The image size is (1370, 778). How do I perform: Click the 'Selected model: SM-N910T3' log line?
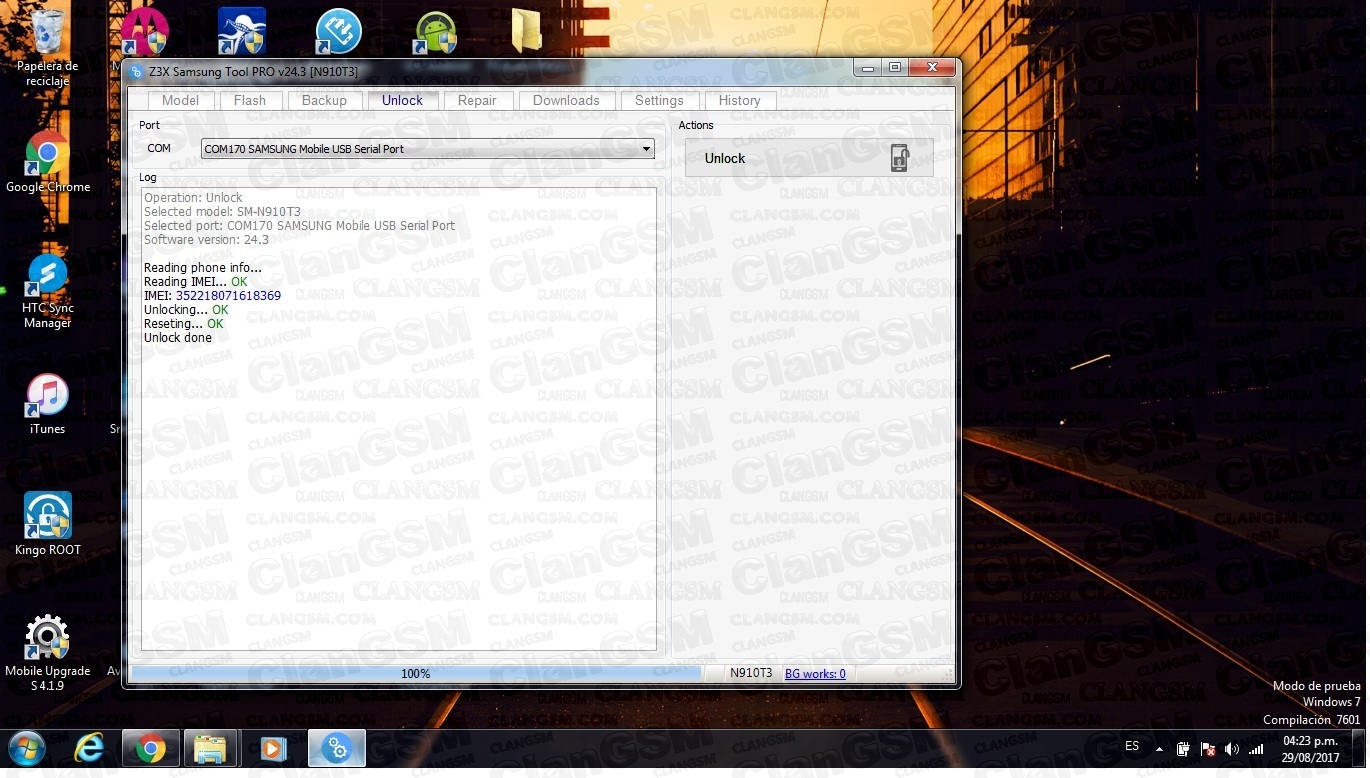(x=222, y=212)
